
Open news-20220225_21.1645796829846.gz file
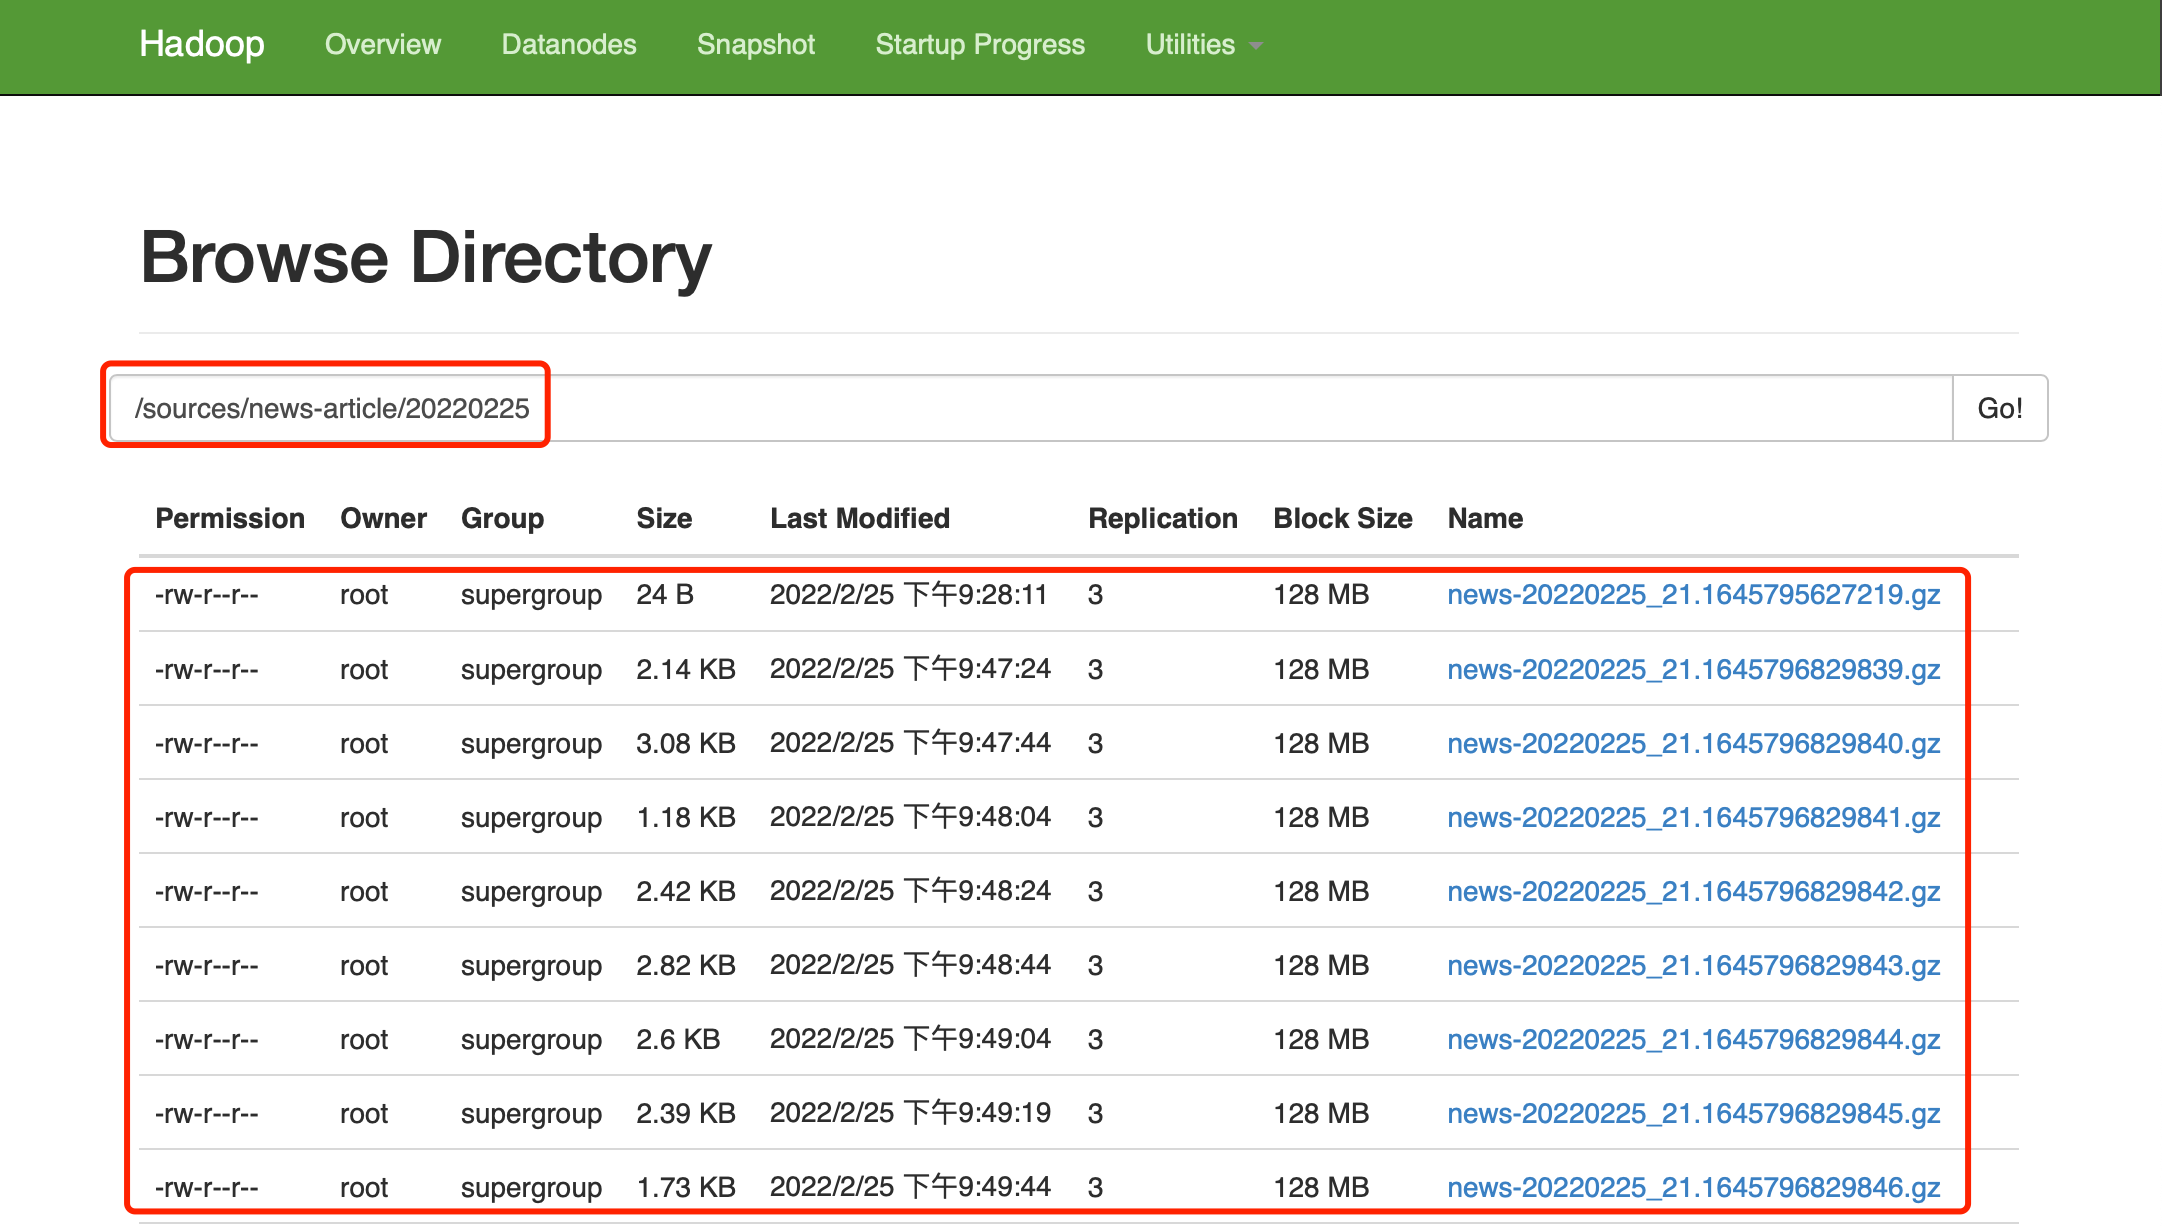coord(1694,1187)
